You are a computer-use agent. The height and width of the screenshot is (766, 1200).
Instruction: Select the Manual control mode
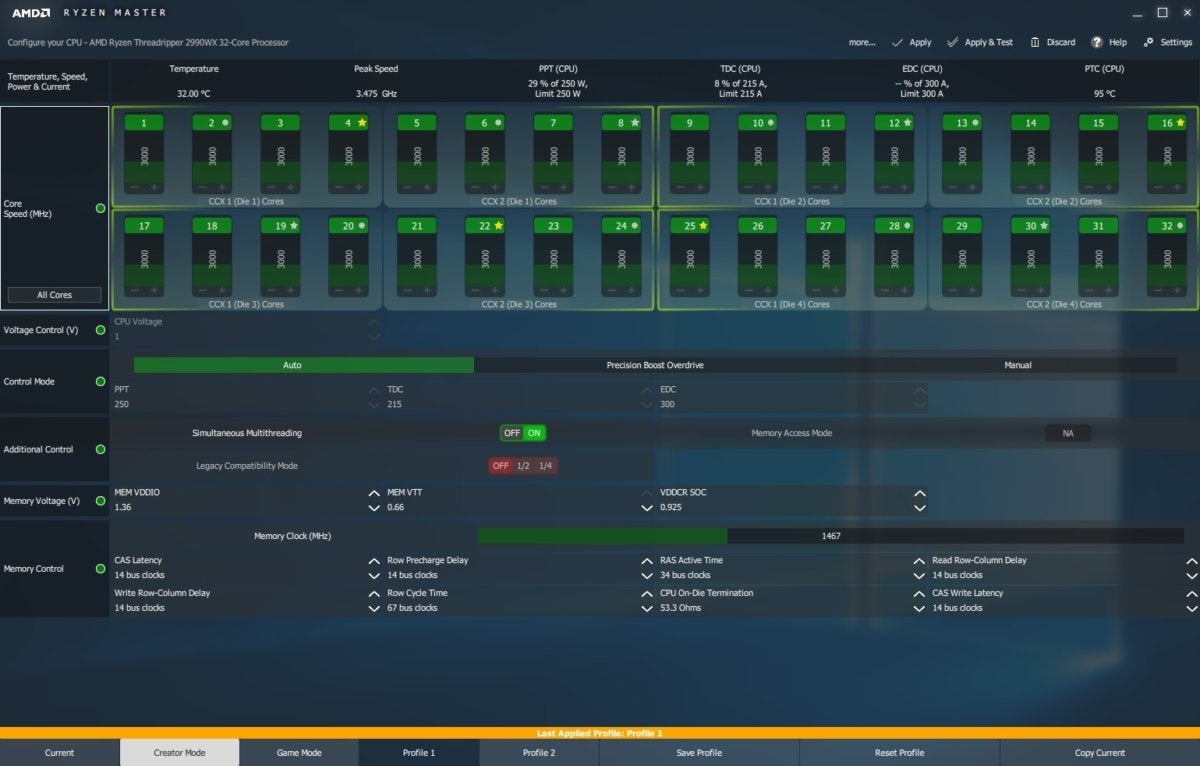coord(1018,365)
